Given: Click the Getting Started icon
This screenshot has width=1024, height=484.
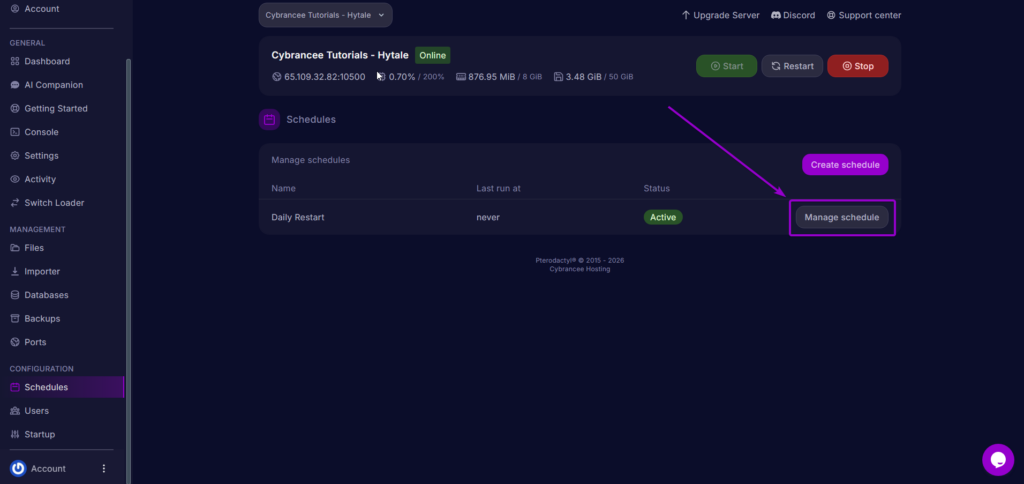Looking at the screenshot, I should (x=15, y=108).
